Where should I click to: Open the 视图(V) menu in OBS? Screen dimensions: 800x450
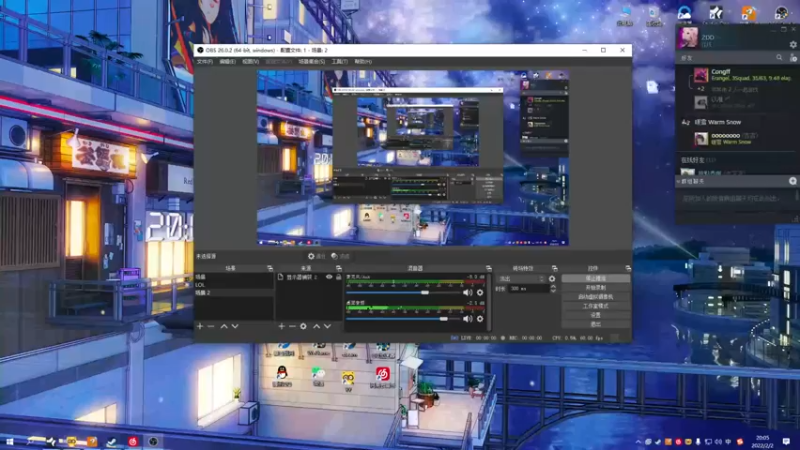coord(251,62)
